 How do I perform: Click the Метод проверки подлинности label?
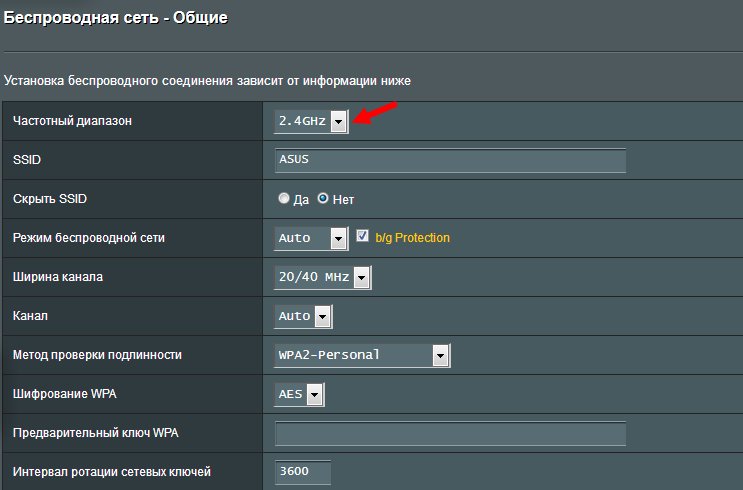coord(97,355)
